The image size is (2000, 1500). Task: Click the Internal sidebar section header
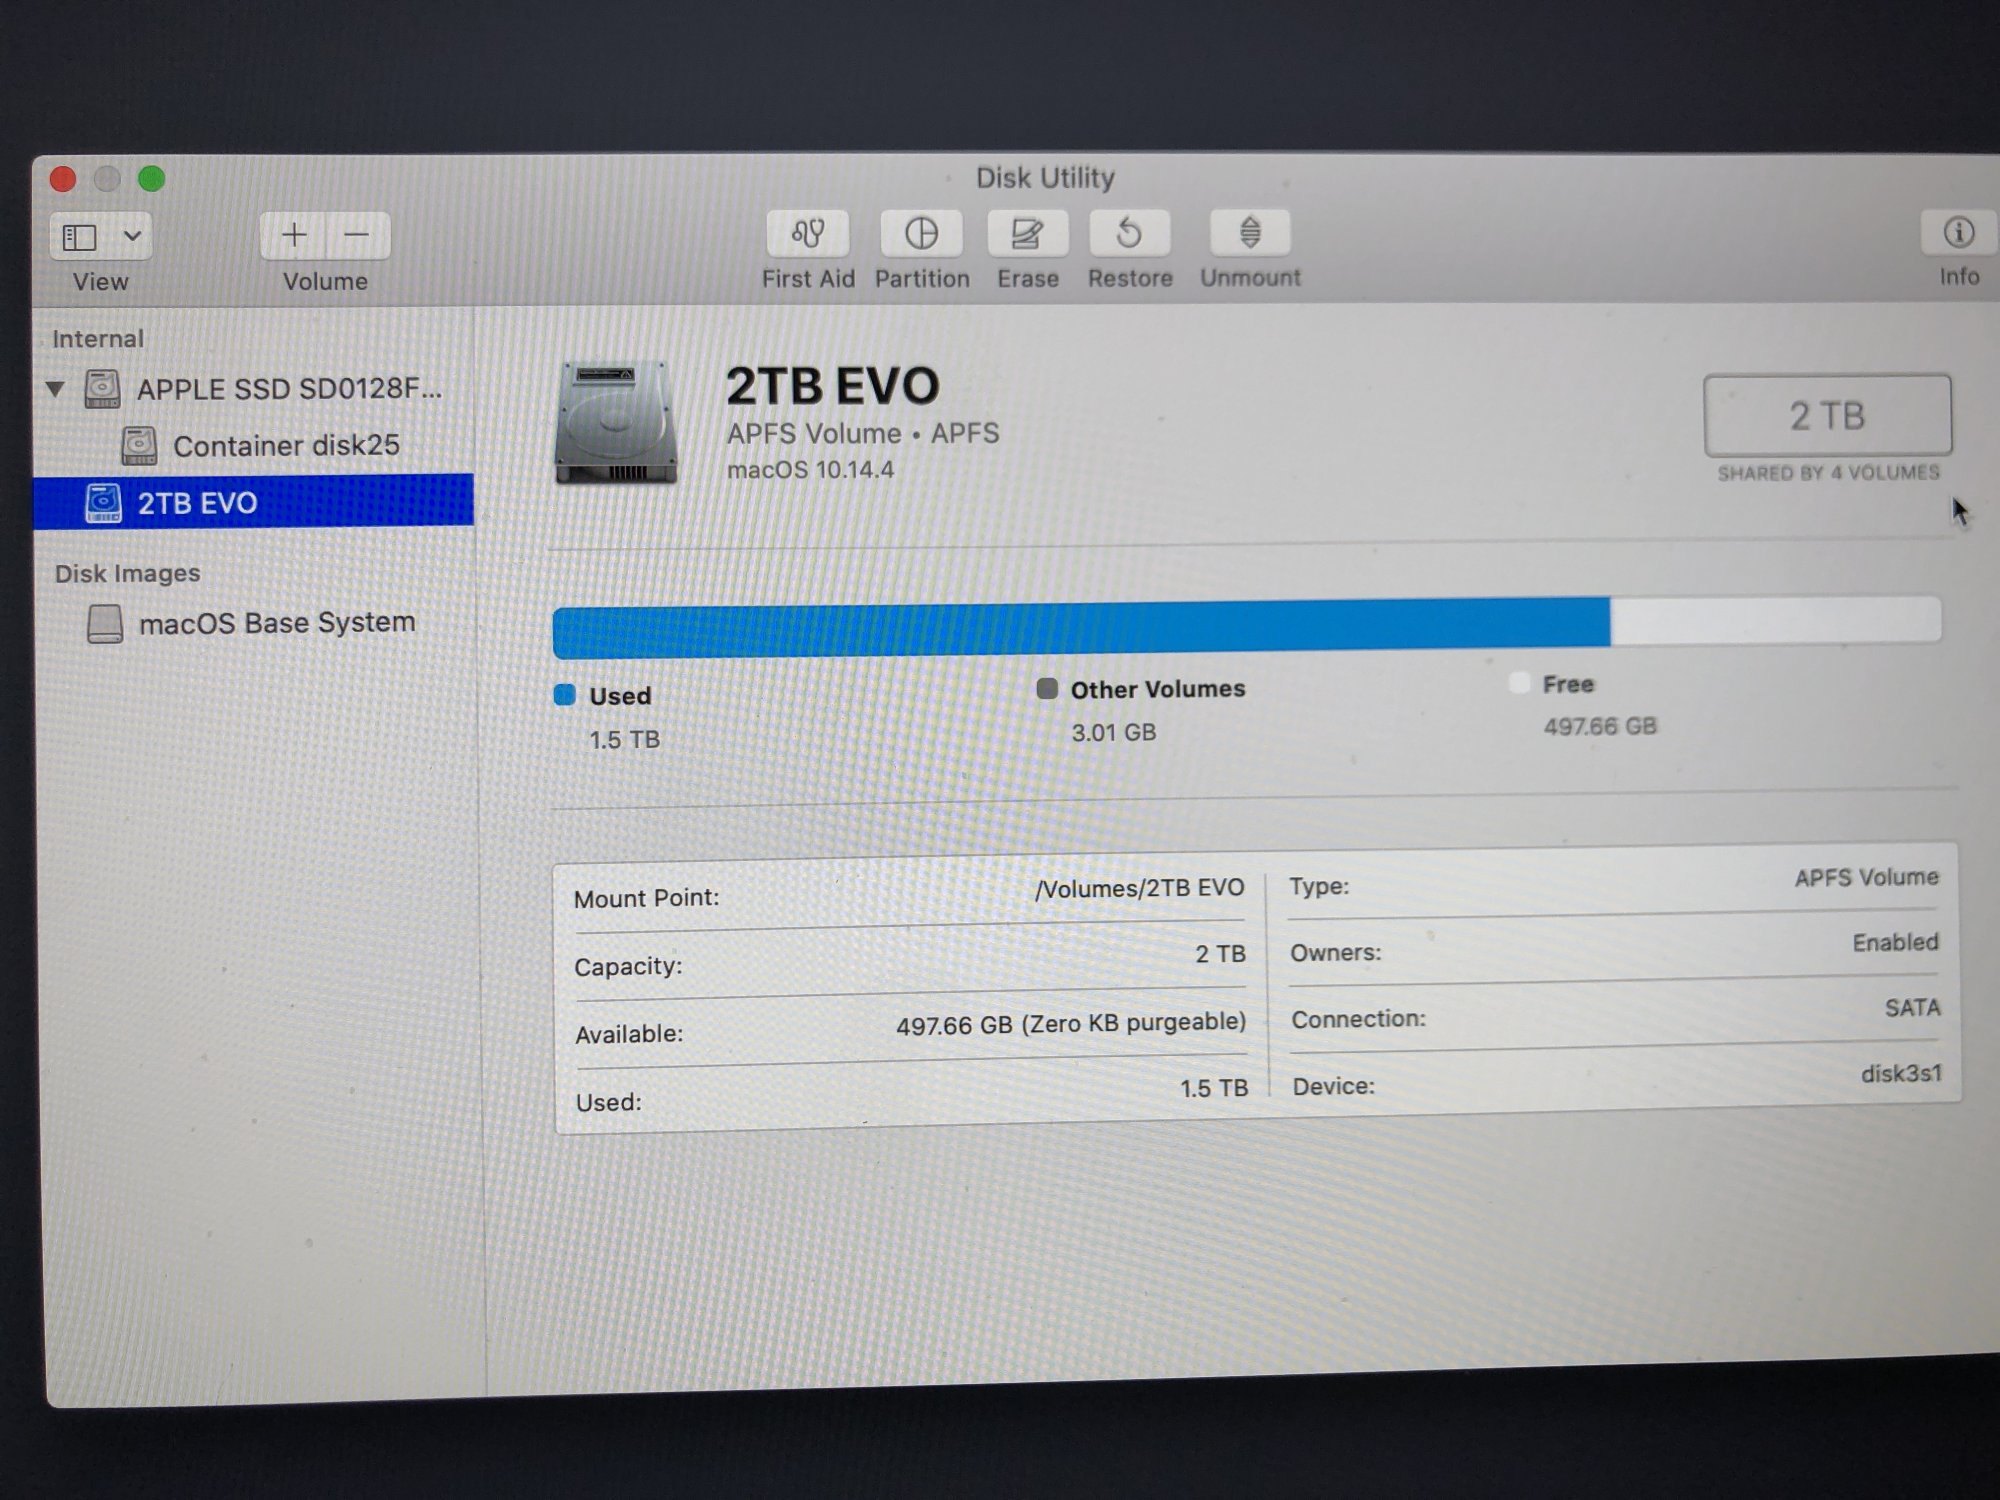(x=98, y=339)
